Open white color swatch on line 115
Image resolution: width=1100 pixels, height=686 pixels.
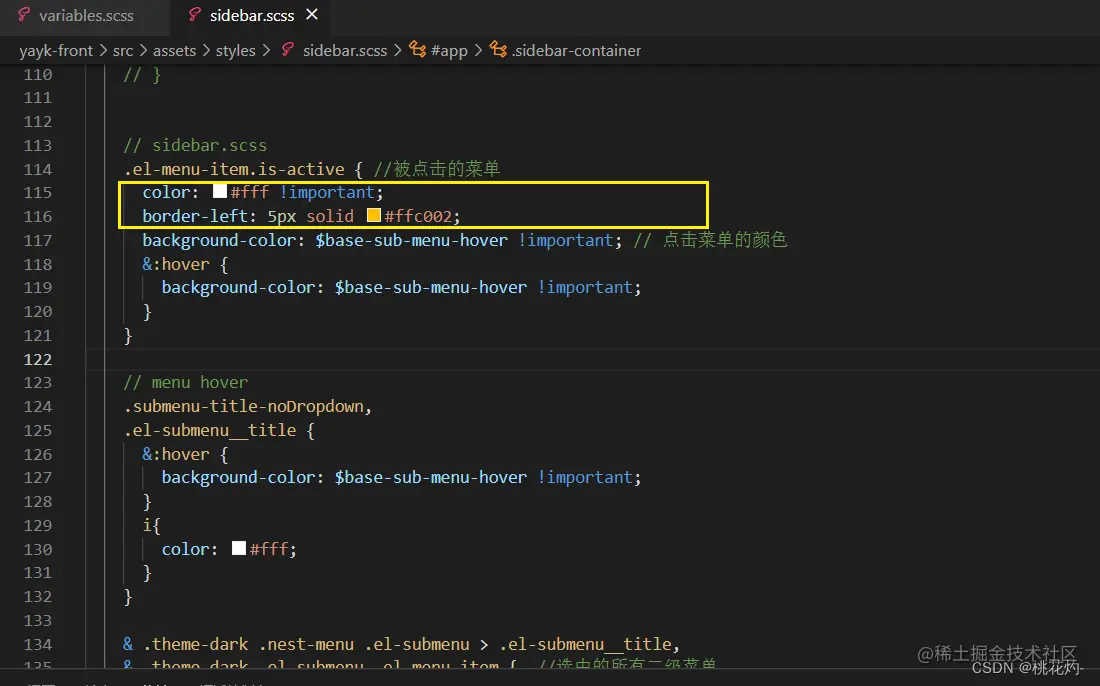[x=220, y=191]
